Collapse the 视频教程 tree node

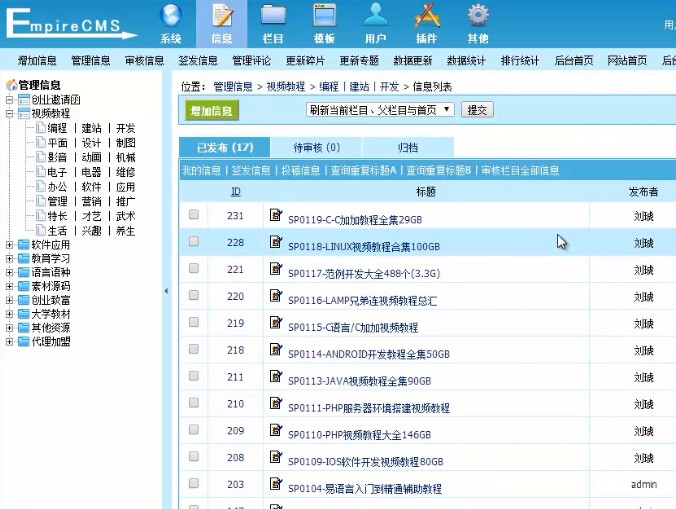click(x=9, y=114)
